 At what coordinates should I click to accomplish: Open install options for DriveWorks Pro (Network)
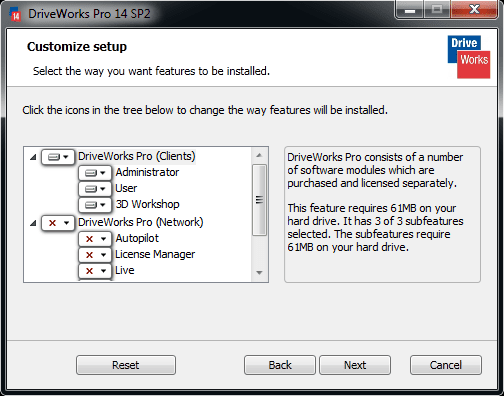point(58,223)
